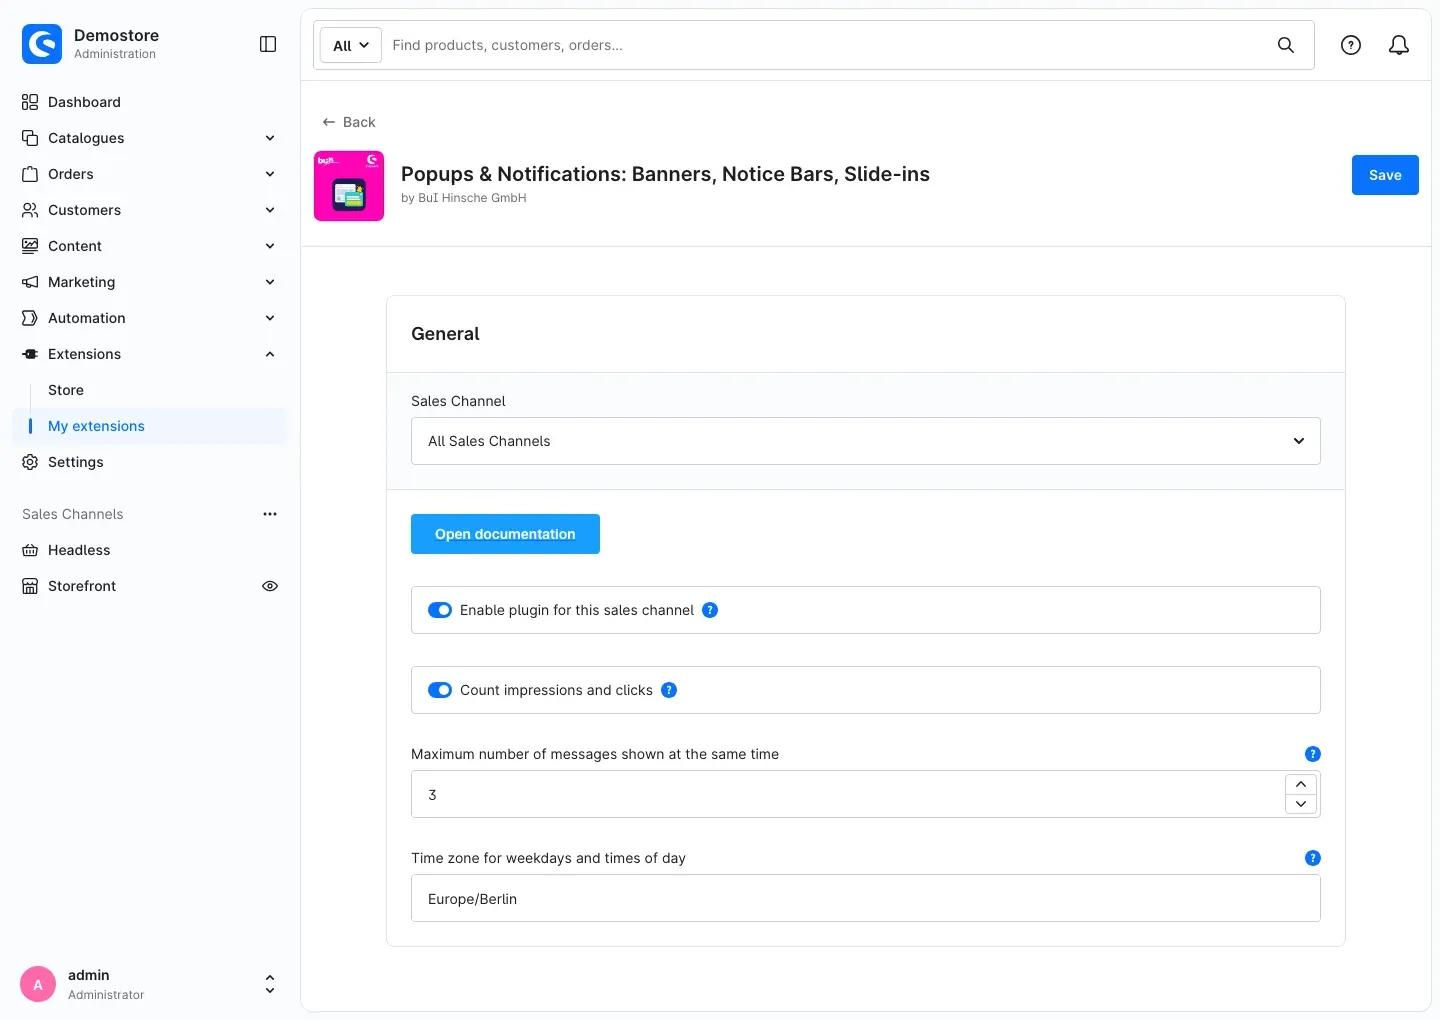The image size is (1440, 1020).
Task: Open help tooltip for Enable plugin setting
Action: click(710, 610)
